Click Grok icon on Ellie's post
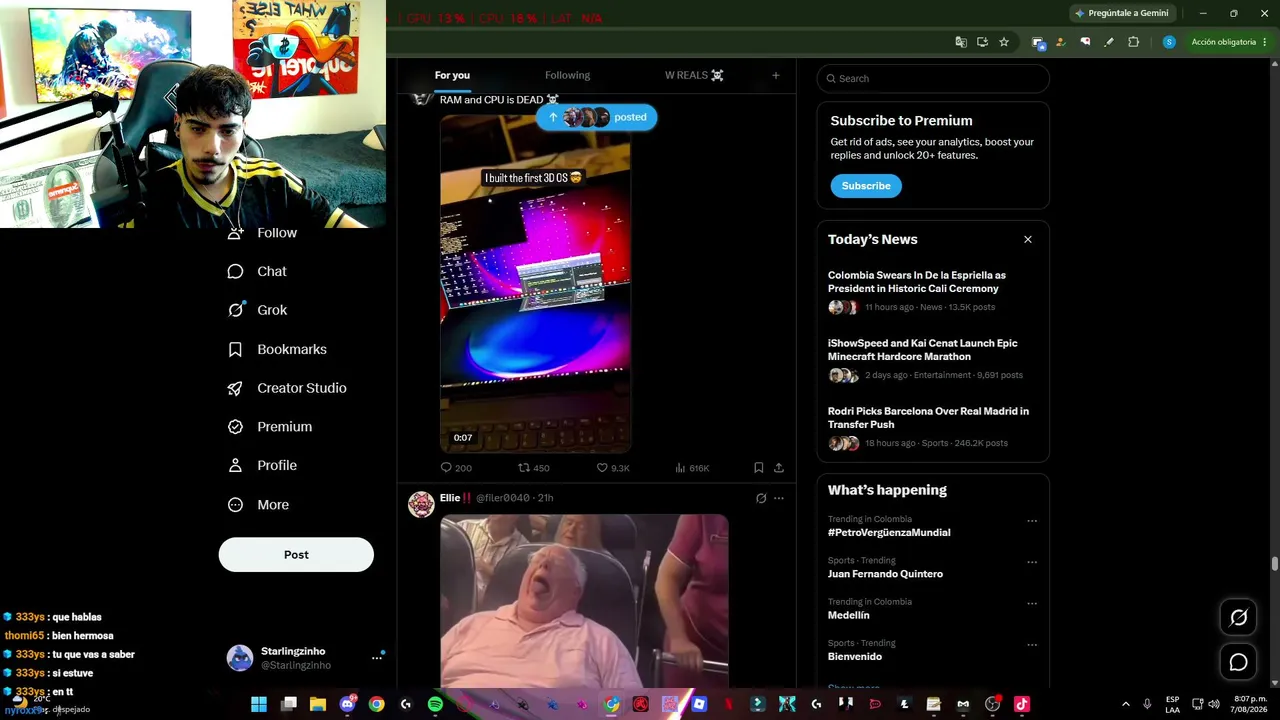The image size is (1280, 720). pos(761,498)
